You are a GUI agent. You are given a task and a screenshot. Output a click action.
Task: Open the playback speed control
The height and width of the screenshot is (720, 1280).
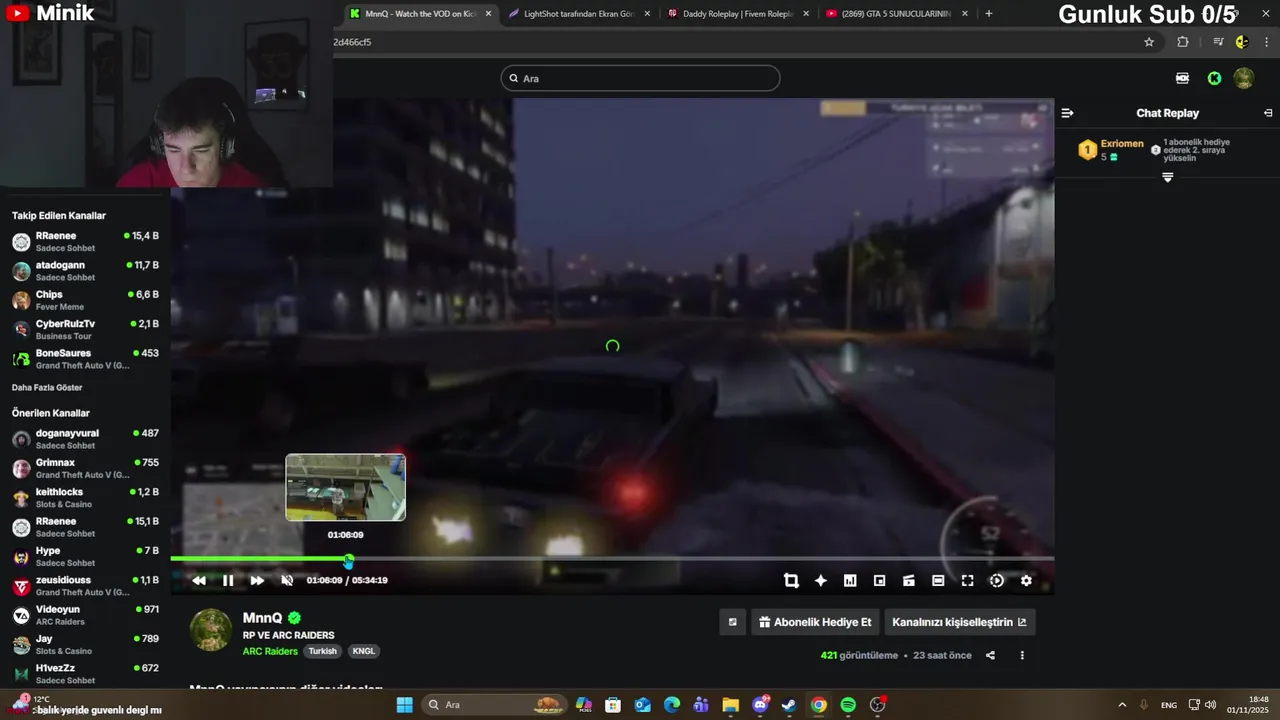pyautogui.click(x=997, y=580)
